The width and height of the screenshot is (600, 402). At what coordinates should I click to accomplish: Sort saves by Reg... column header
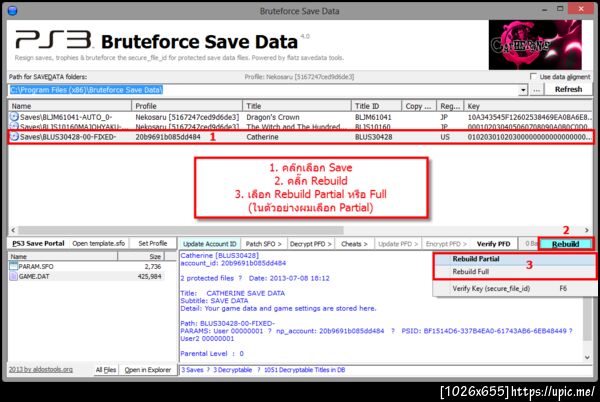pyautogui.click(x=450, y=106)
